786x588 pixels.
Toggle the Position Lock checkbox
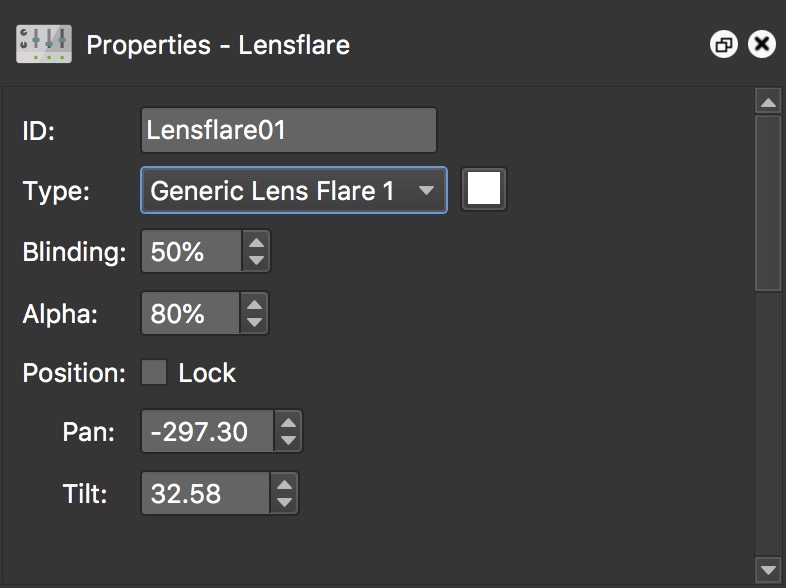(x=154, y=373)
